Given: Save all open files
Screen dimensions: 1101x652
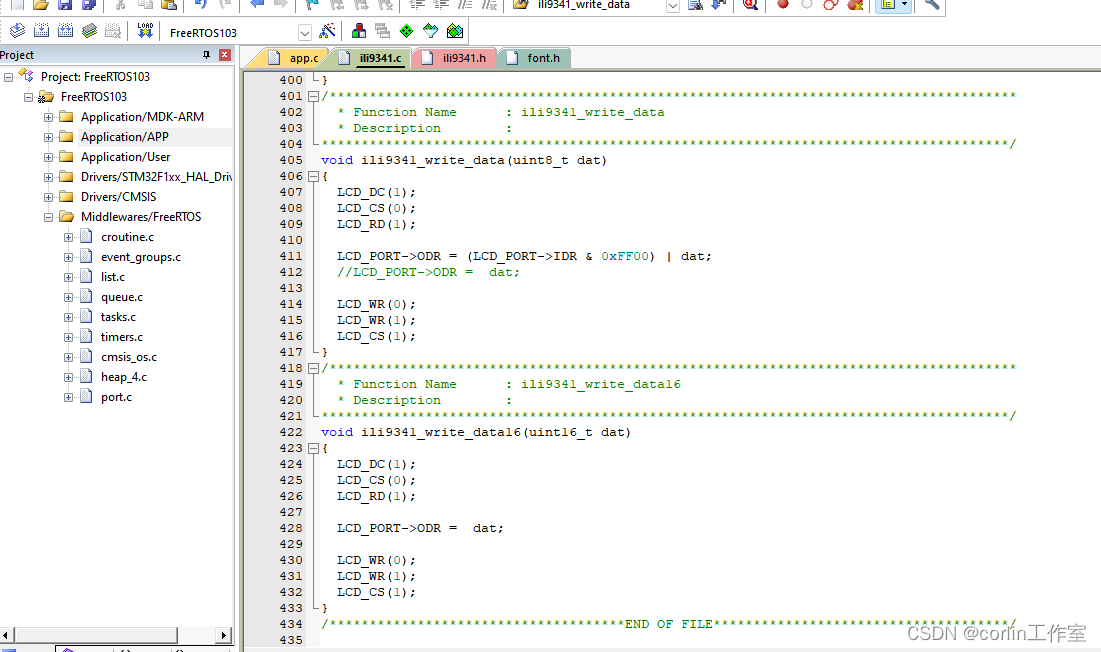Looking at the screenshot, I should (86, 7).
